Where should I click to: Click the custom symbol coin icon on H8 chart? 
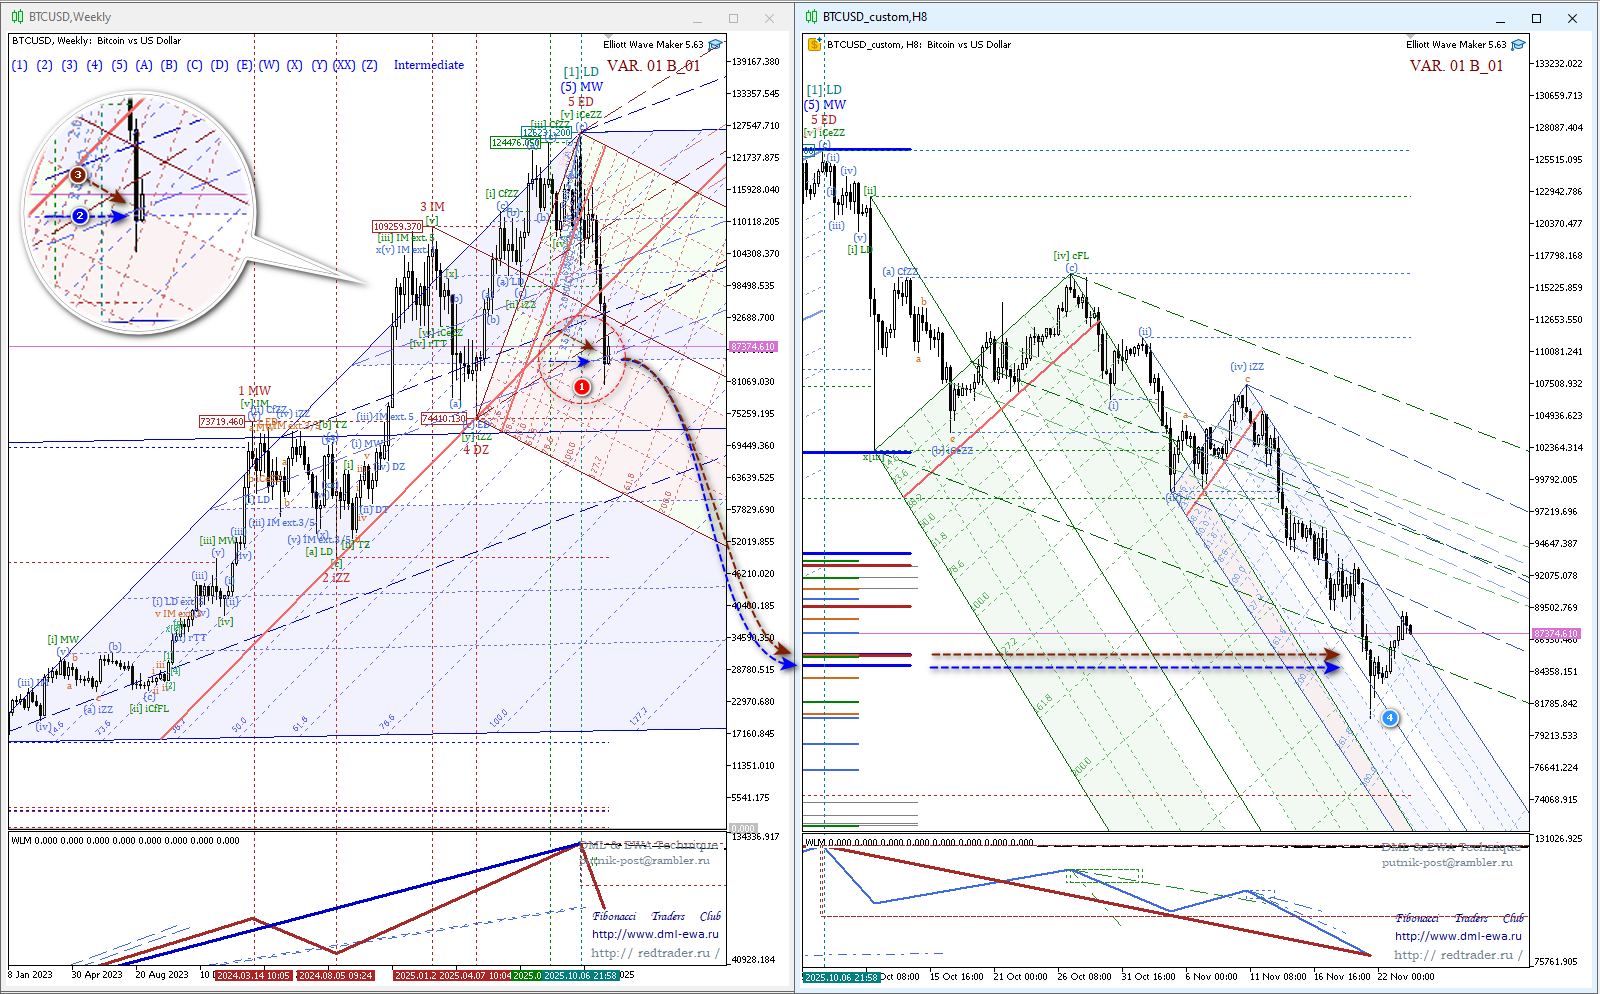pos(815,45)
